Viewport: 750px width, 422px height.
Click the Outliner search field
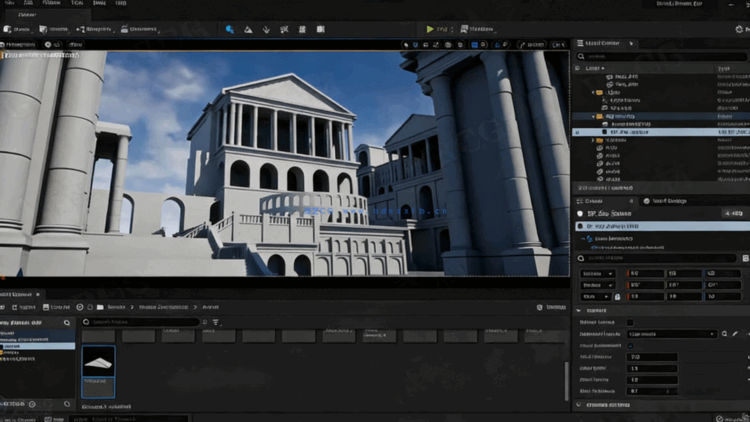tap(662, 56)
